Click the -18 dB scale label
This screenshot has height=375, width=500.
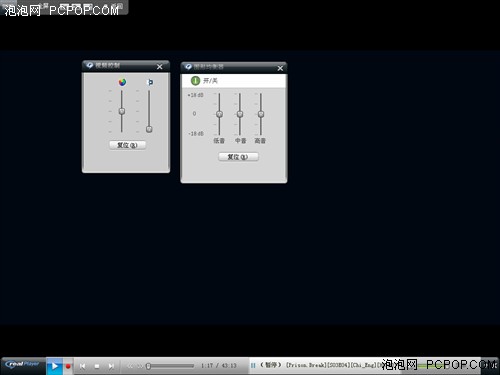[196, 134]
